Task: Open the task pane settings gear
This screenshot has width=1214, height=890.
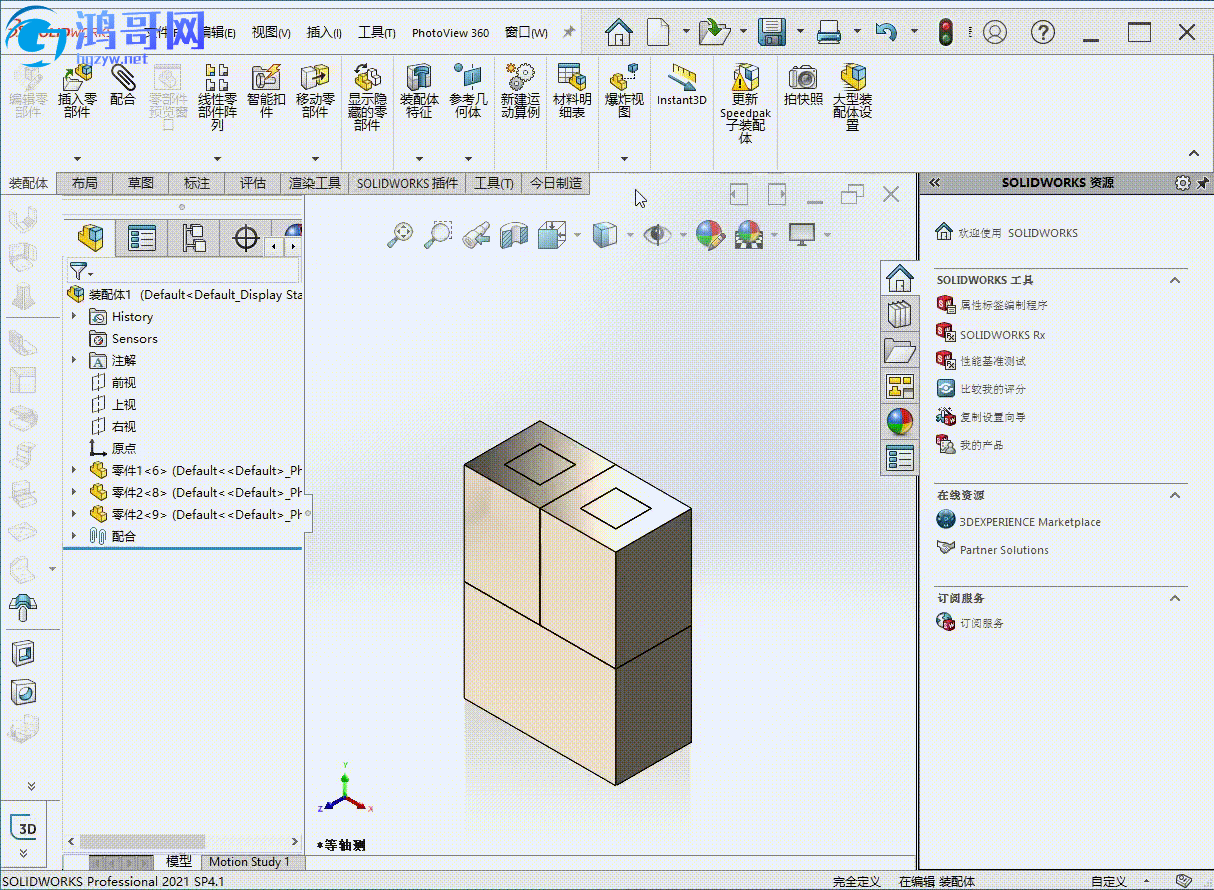Action: (1183, 183)
